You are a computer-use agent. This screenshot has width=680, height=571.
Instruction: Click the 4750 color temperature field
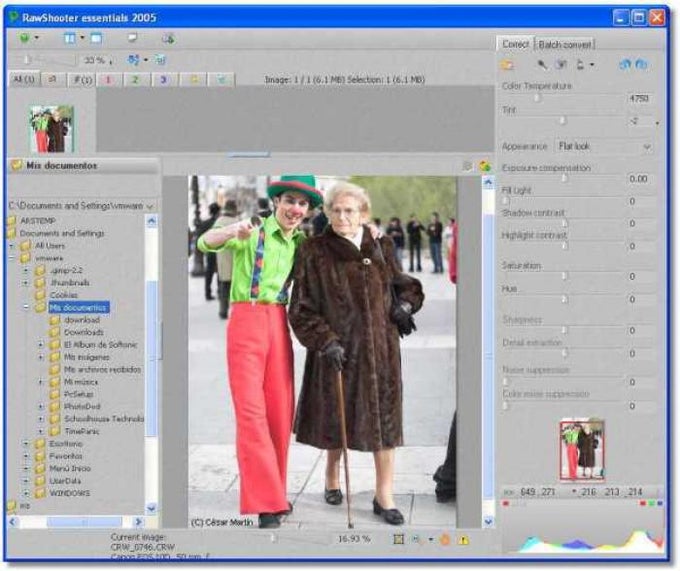(639, 98)
